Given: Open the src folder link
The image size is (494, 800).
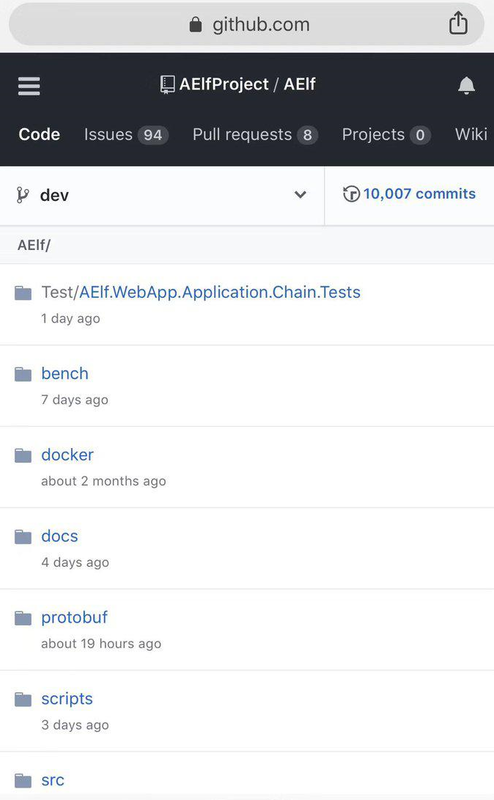Looking at the screenshot, I should click(53, 780).
